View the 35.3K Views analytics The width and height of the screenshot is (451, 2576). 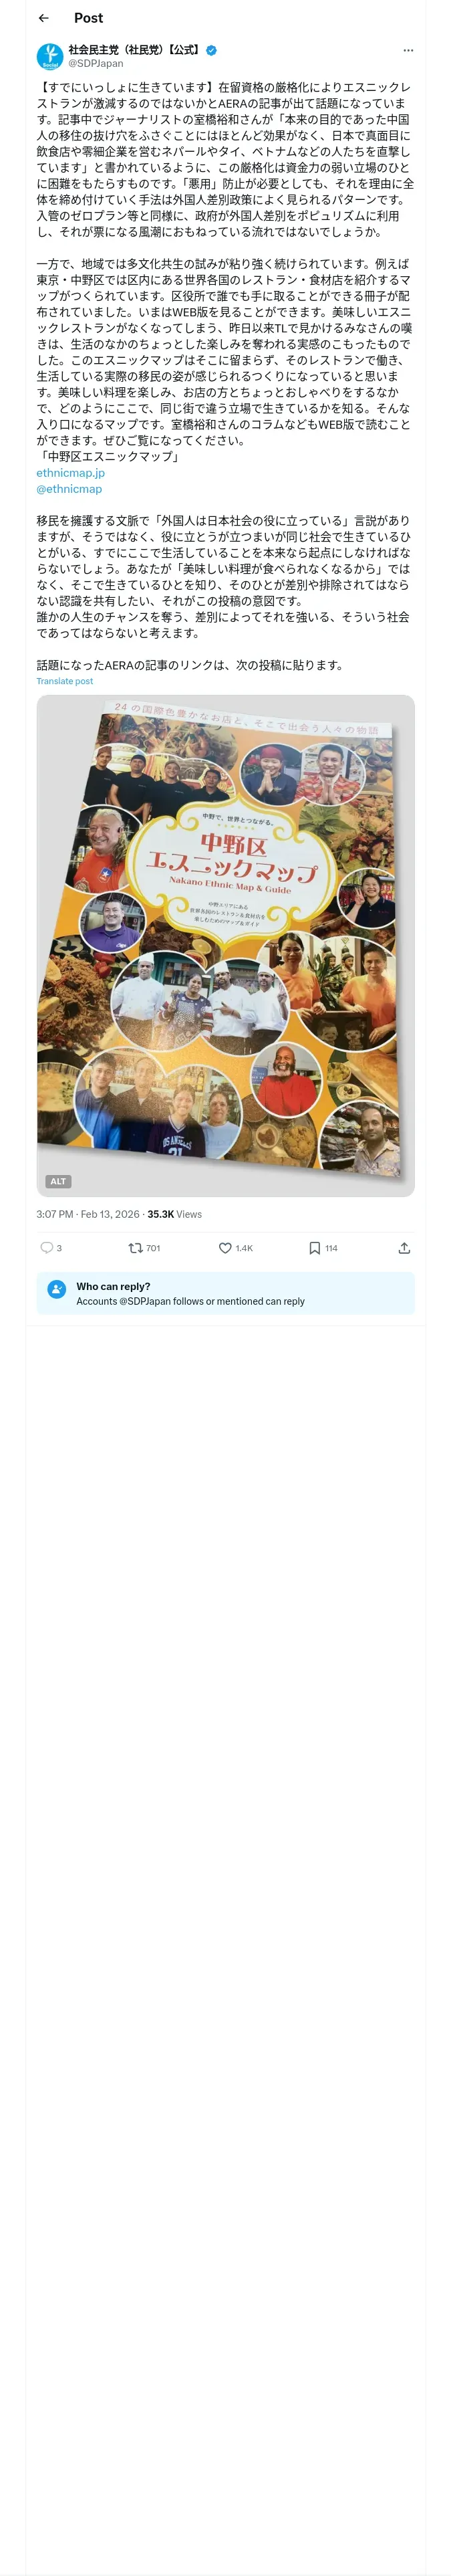click(x=174, y=1214)
